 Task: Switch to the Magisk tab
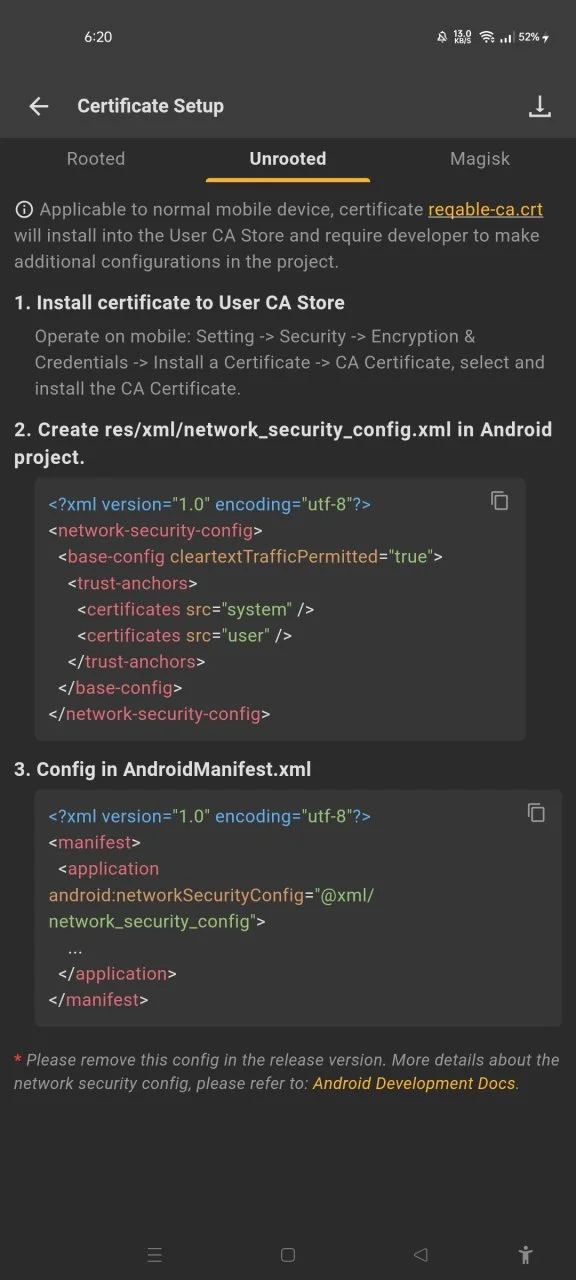pos(480,159)
